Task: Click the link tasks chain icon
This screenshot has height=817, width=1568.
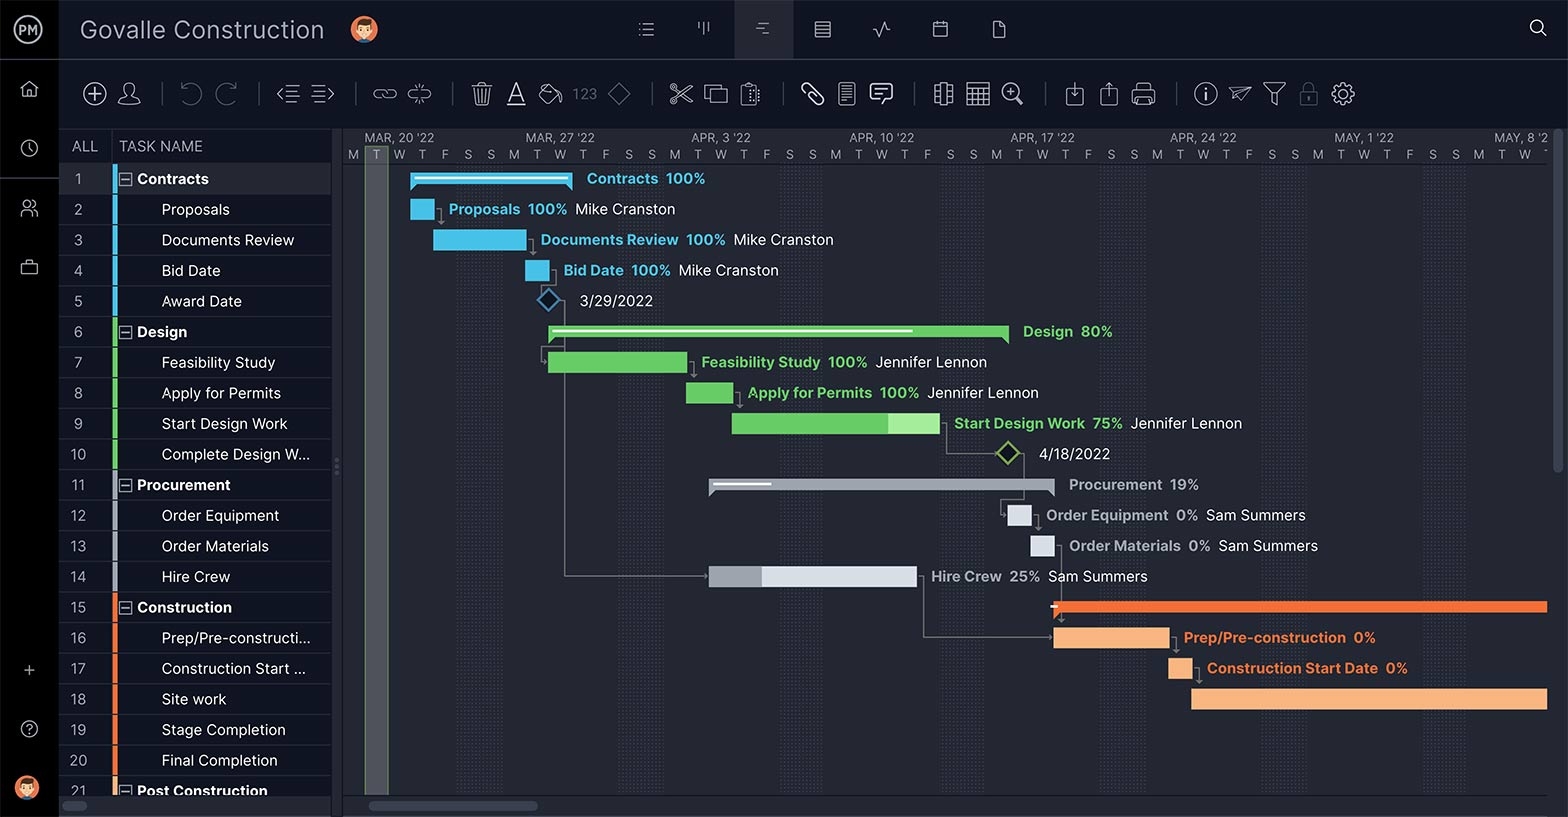Action: click(385, 94)
